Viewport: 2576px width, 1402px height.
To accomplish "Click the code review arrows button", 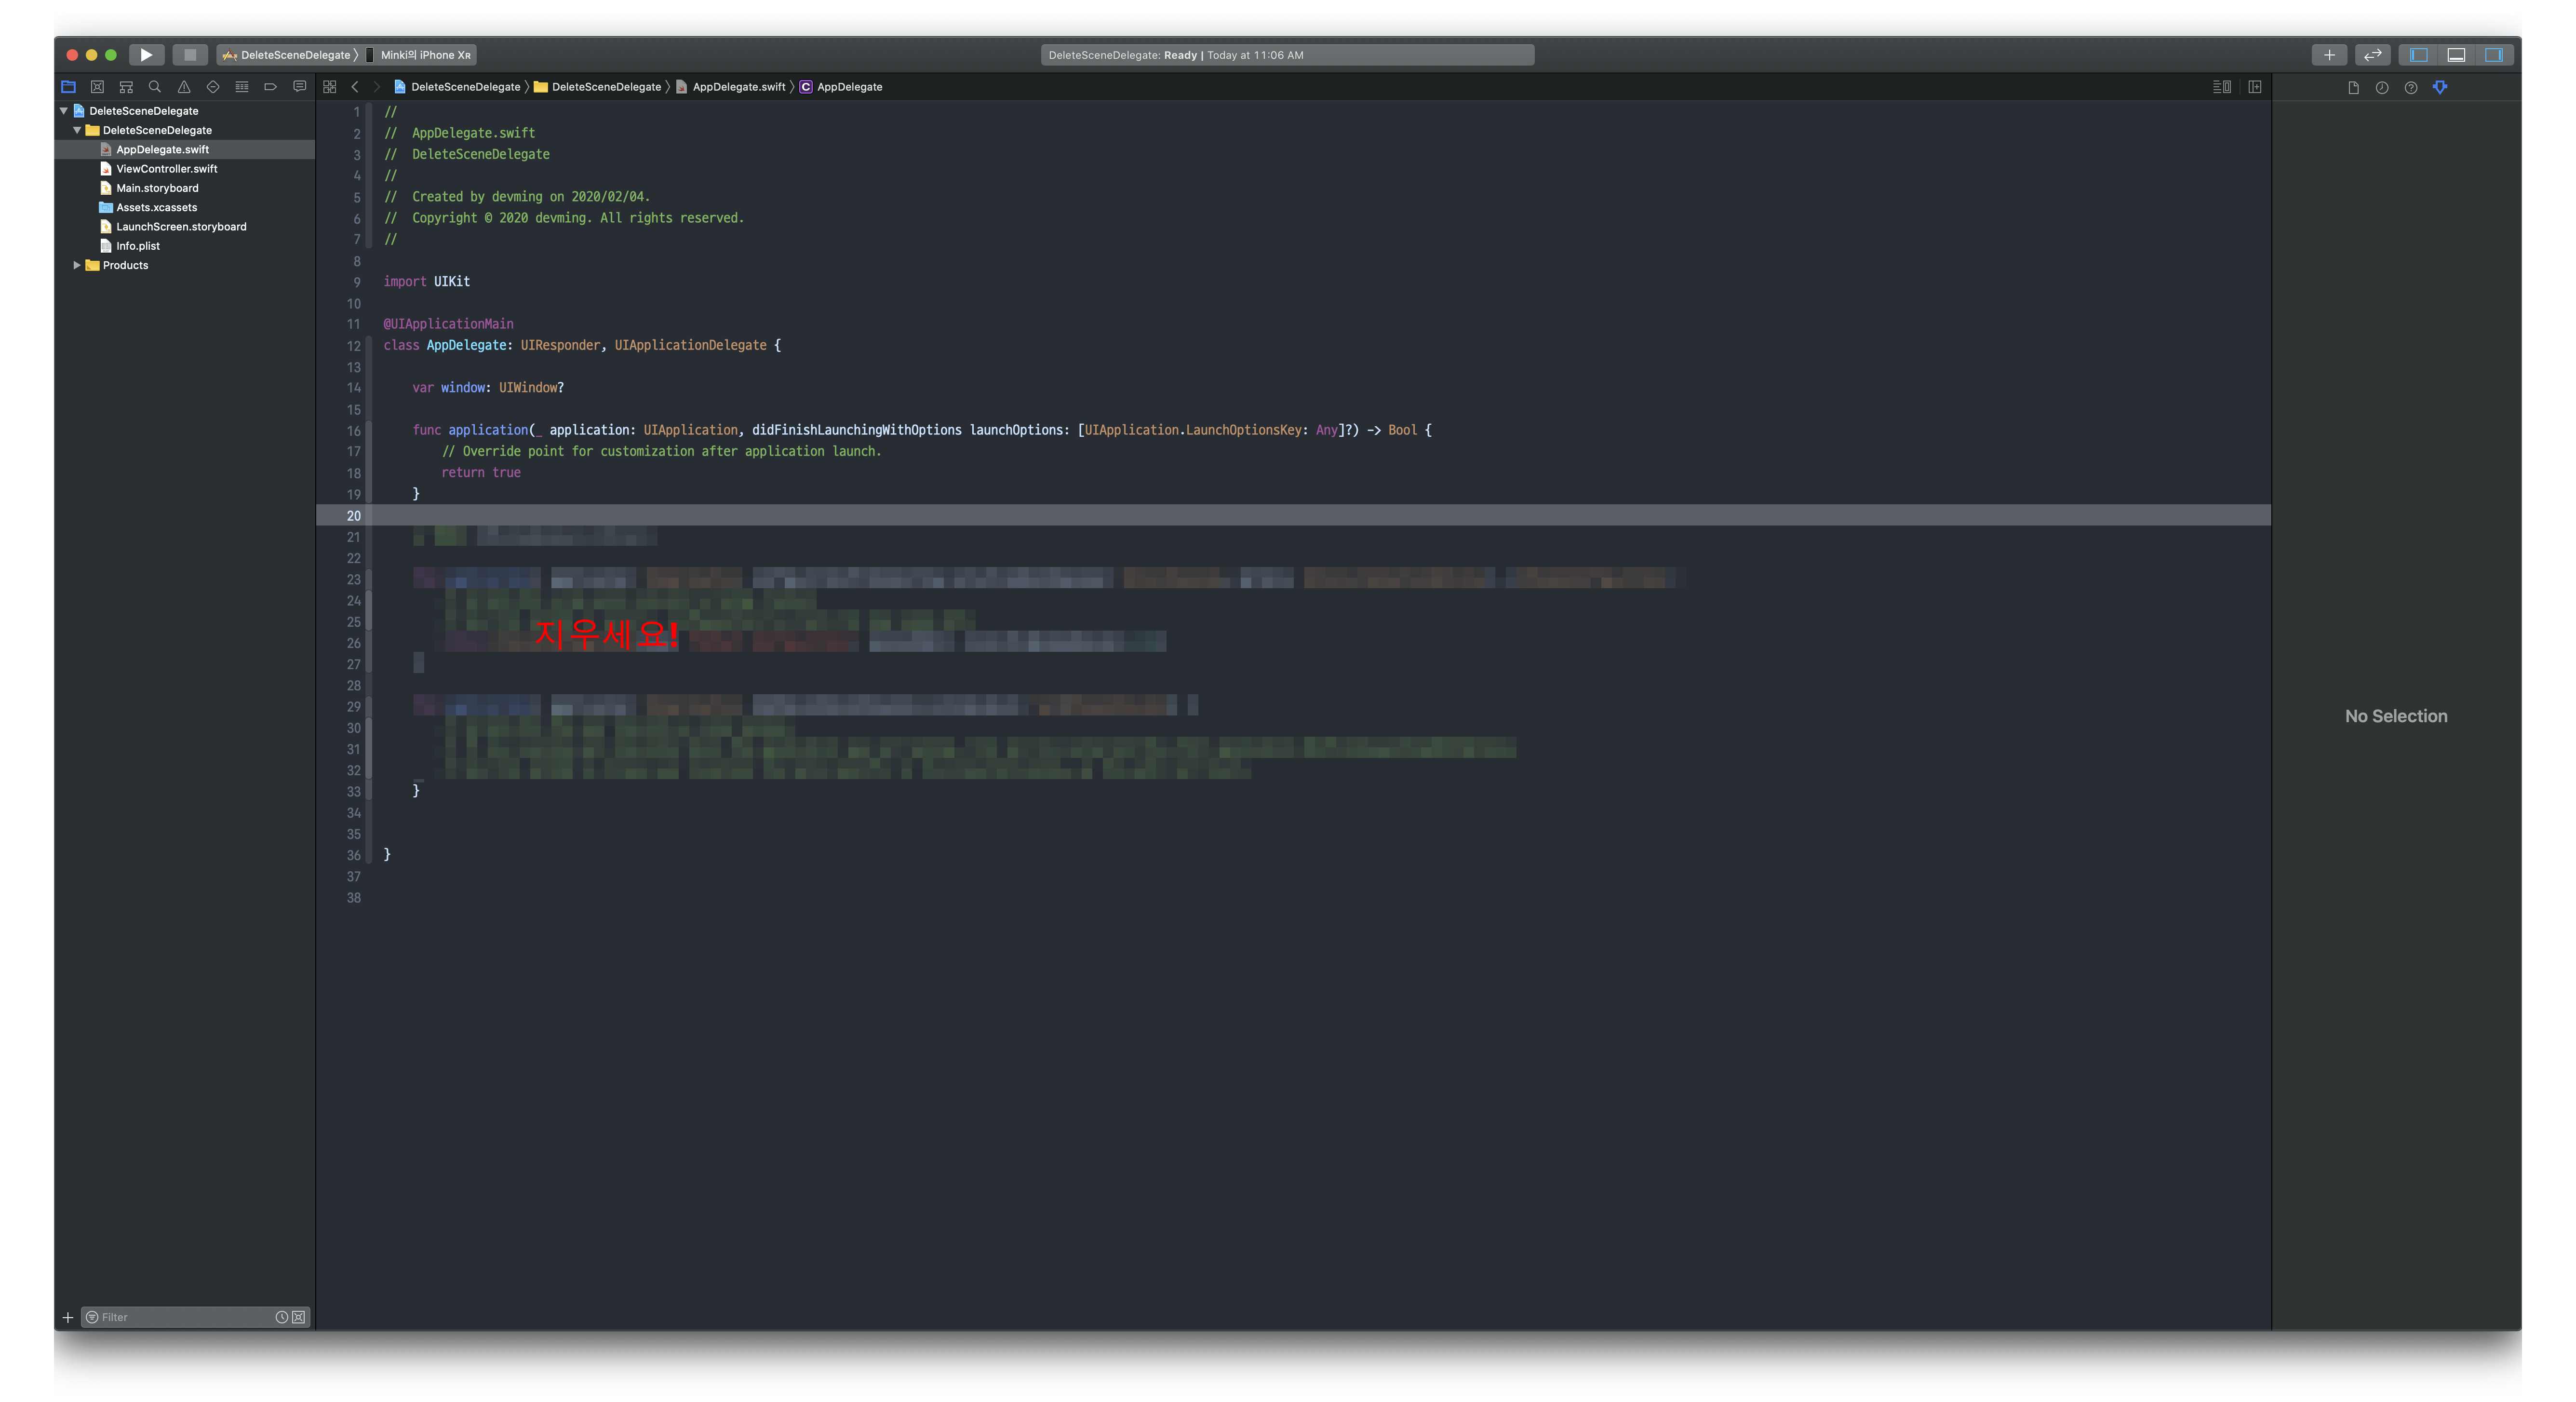I will coord(2372,55).
